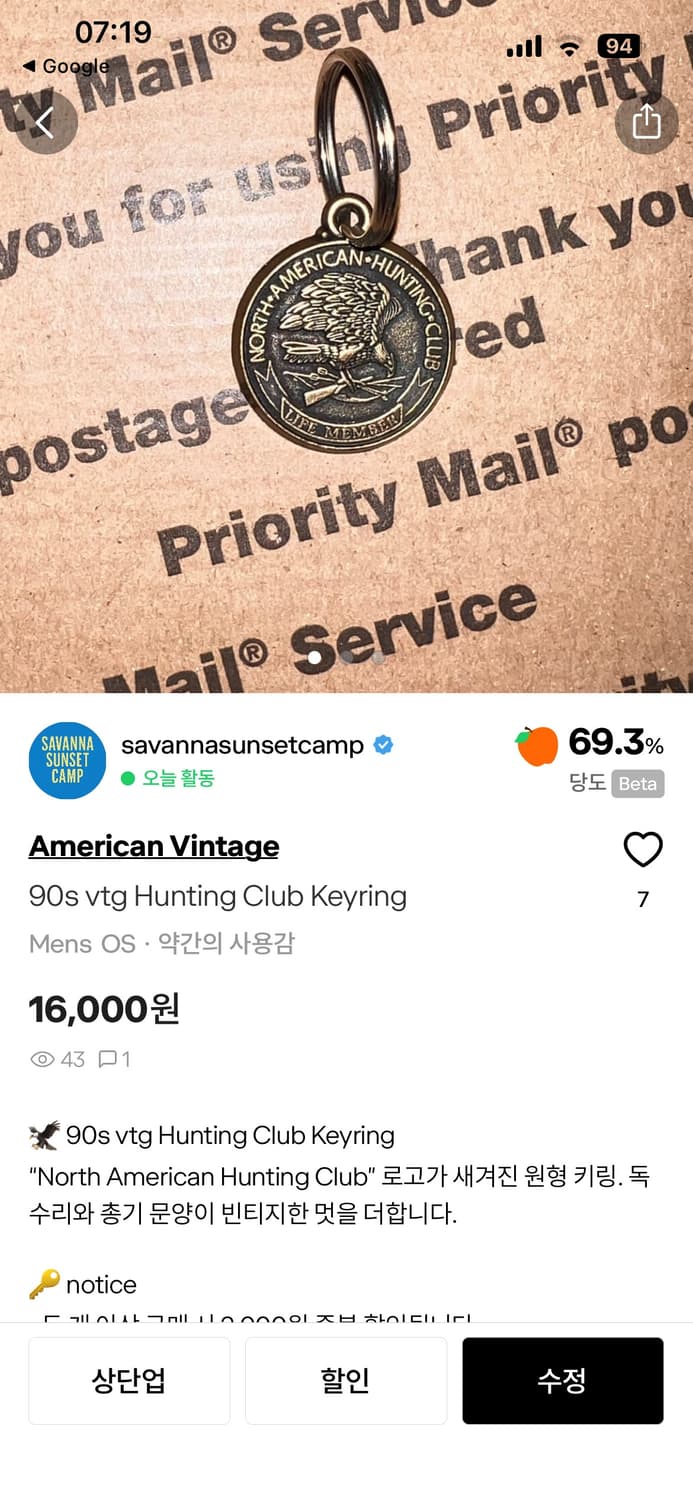This screenshot has width=693, height=1500.
Task: Open the American Vintage brand link
Action: pos(154,846)
